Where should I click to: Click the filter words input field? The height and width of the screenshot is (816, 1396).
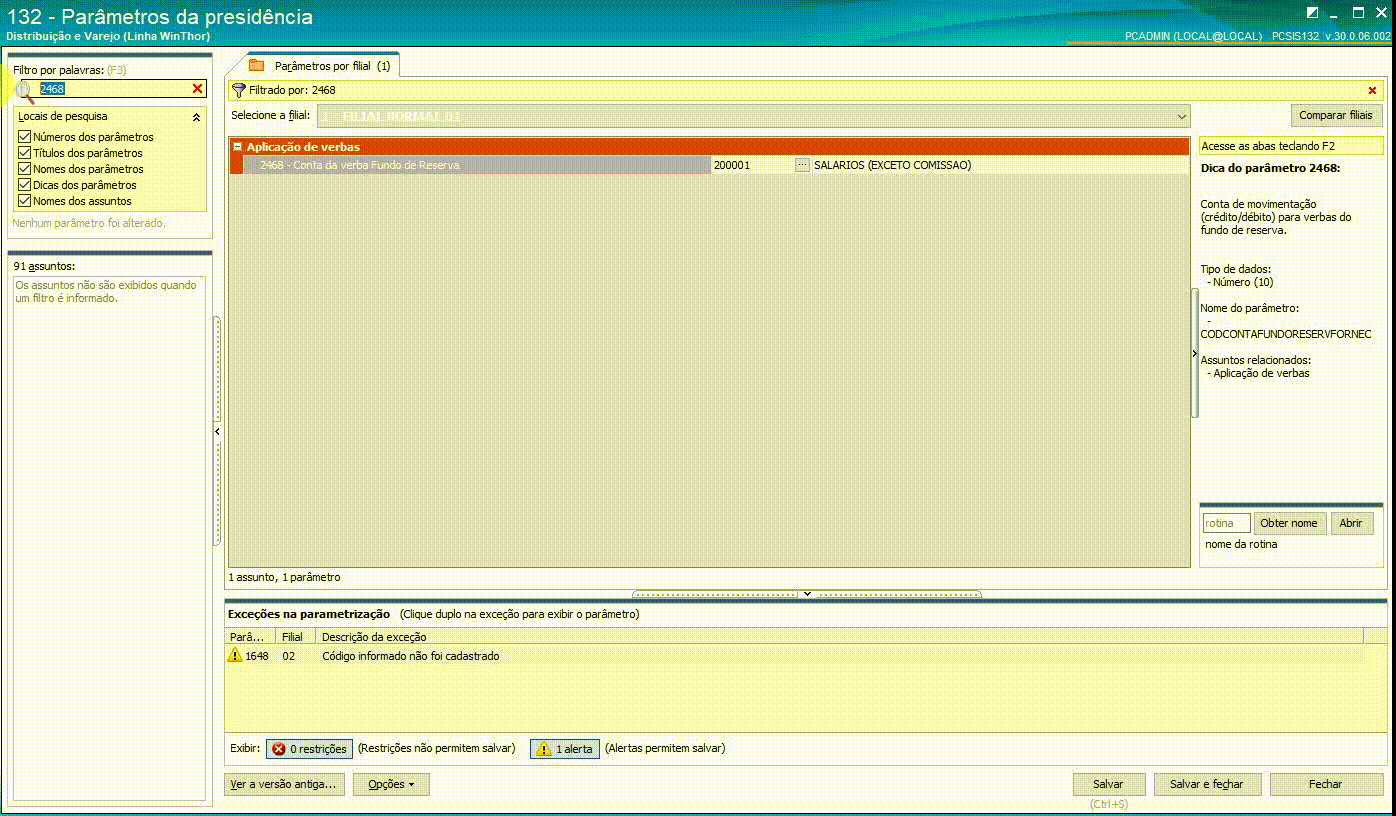tap(113, 89)
